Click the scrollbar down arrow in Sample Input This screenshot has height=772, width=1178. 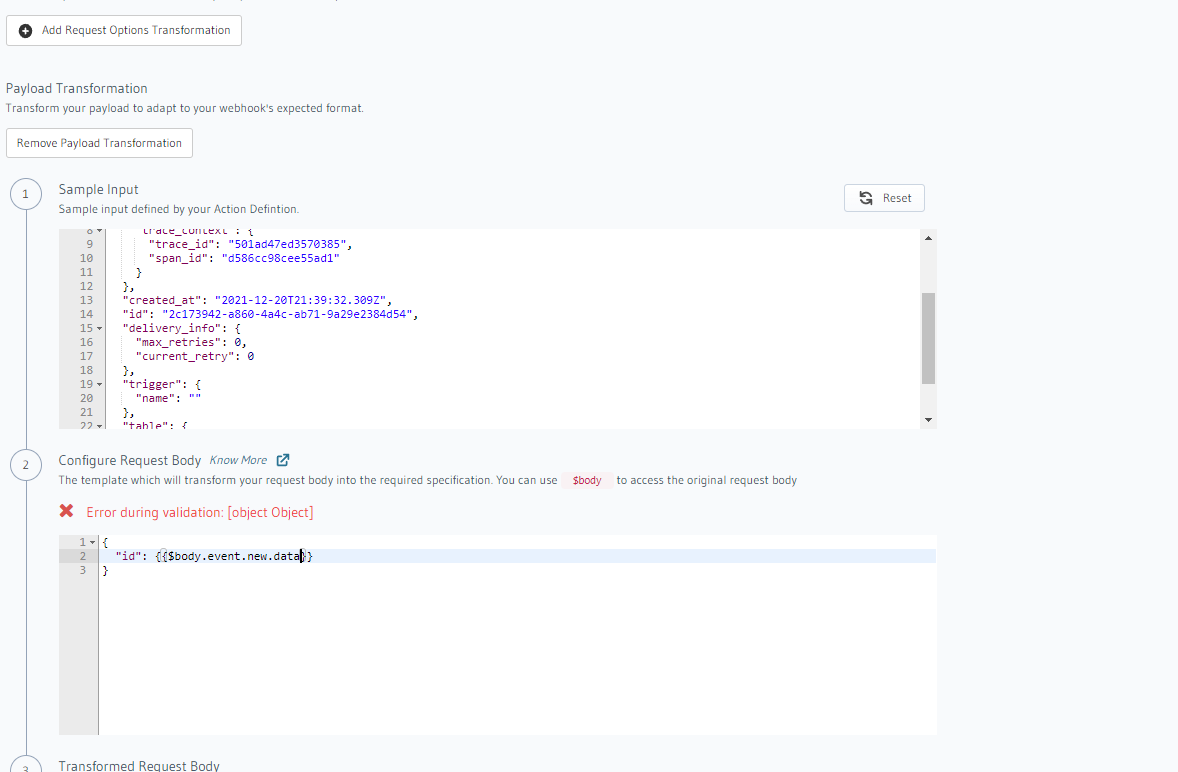[x=928, y=419]
